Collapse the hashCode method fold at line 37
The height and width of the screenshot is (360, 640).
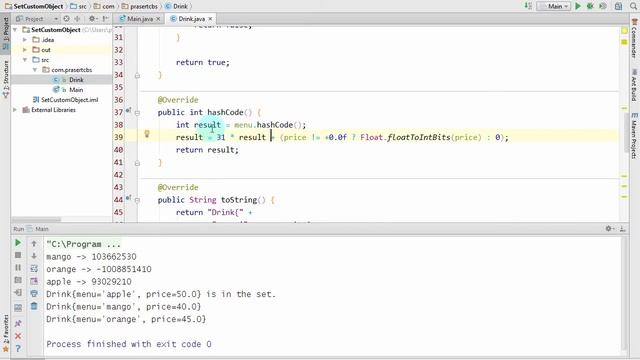[x=137, y=113]
